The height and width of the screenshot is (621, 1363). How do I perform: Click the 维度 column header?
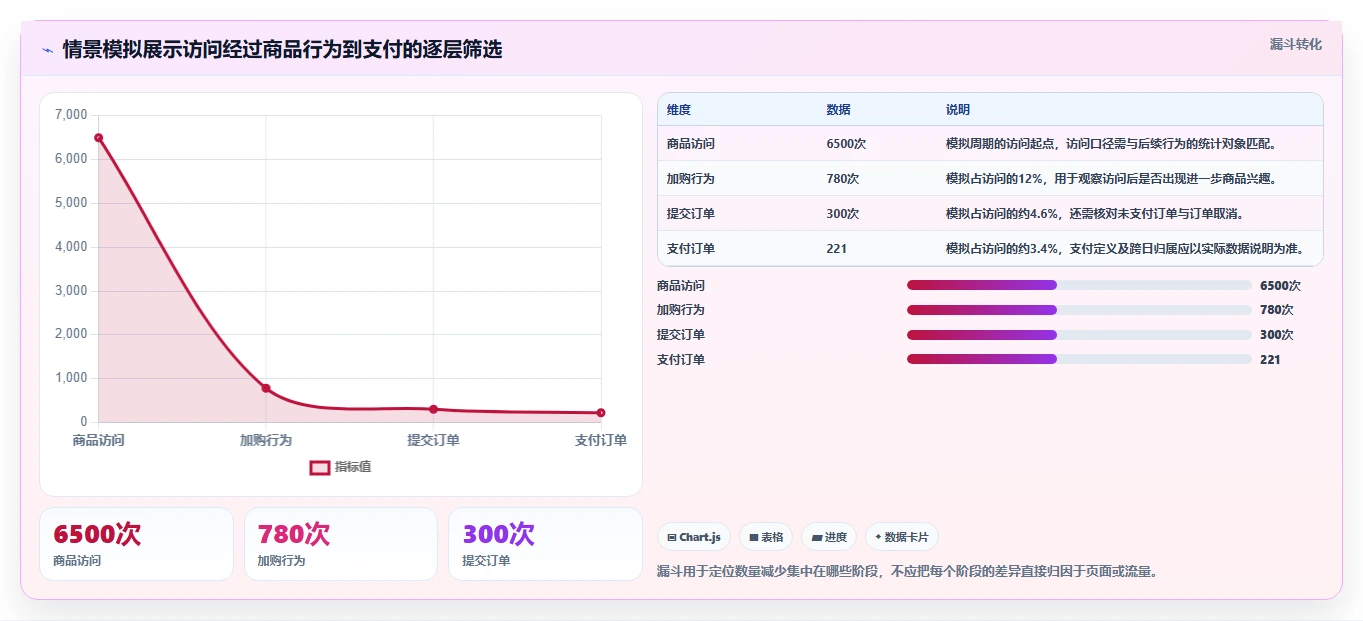pyautogui.click(x=679, y=110)
